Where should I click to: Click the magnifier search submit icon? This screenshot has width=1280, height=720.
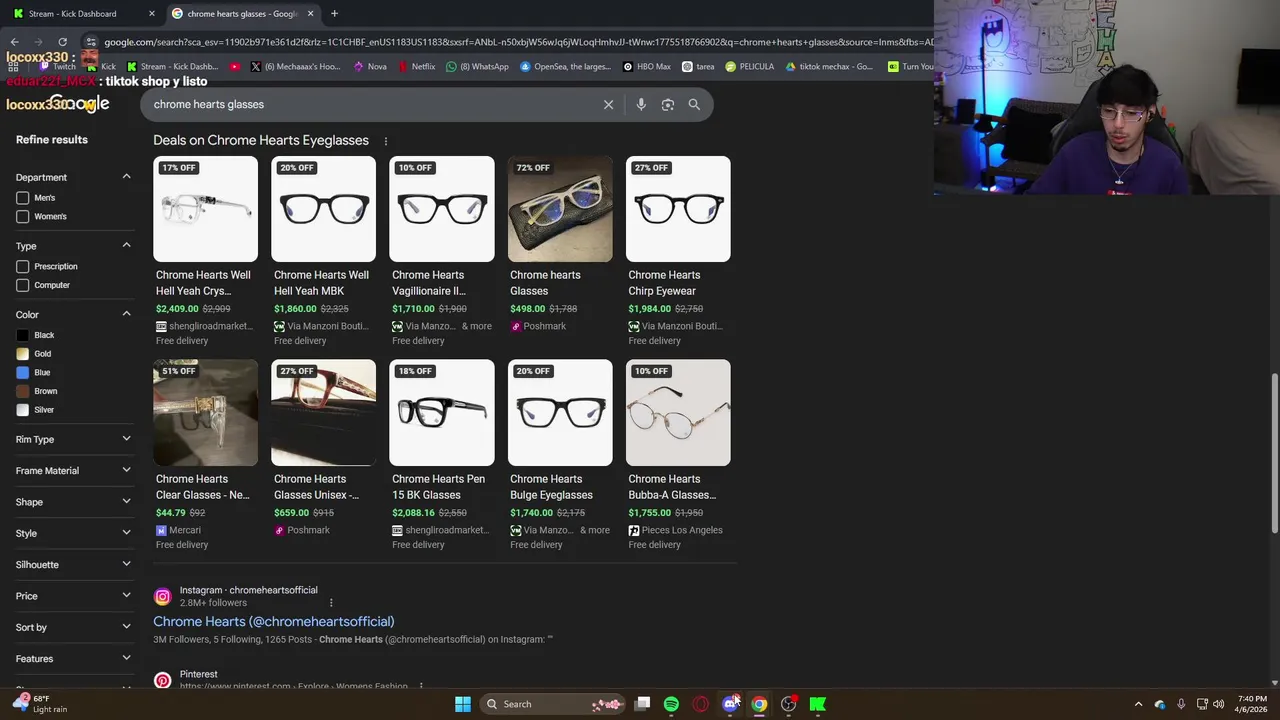[x=694, y=104]
